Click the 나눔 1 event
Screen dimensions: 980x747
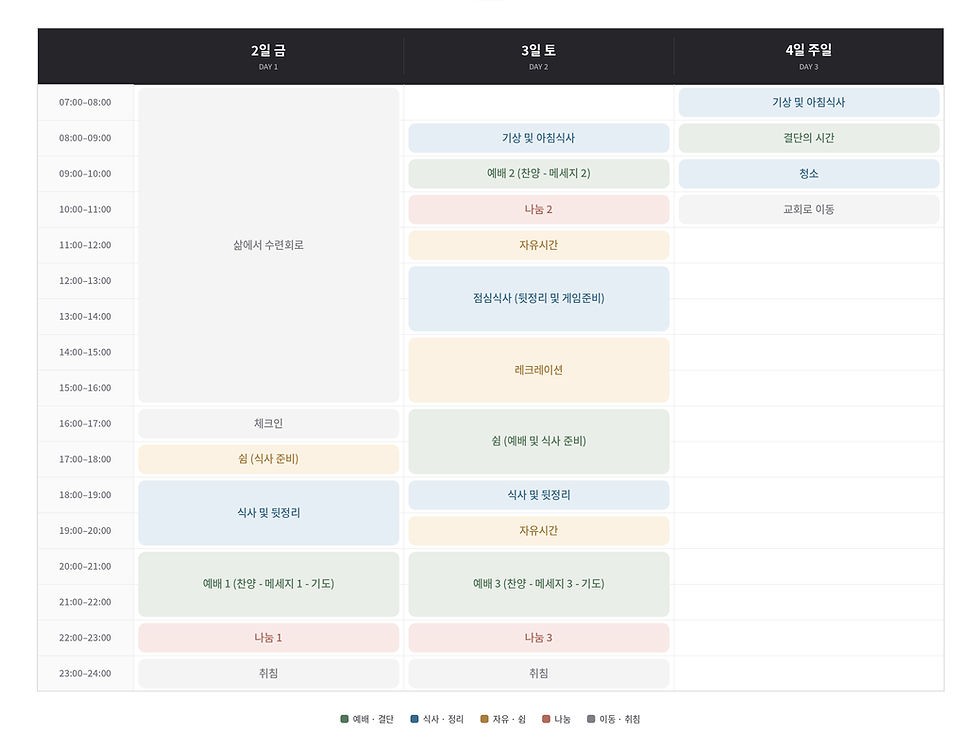269,638
